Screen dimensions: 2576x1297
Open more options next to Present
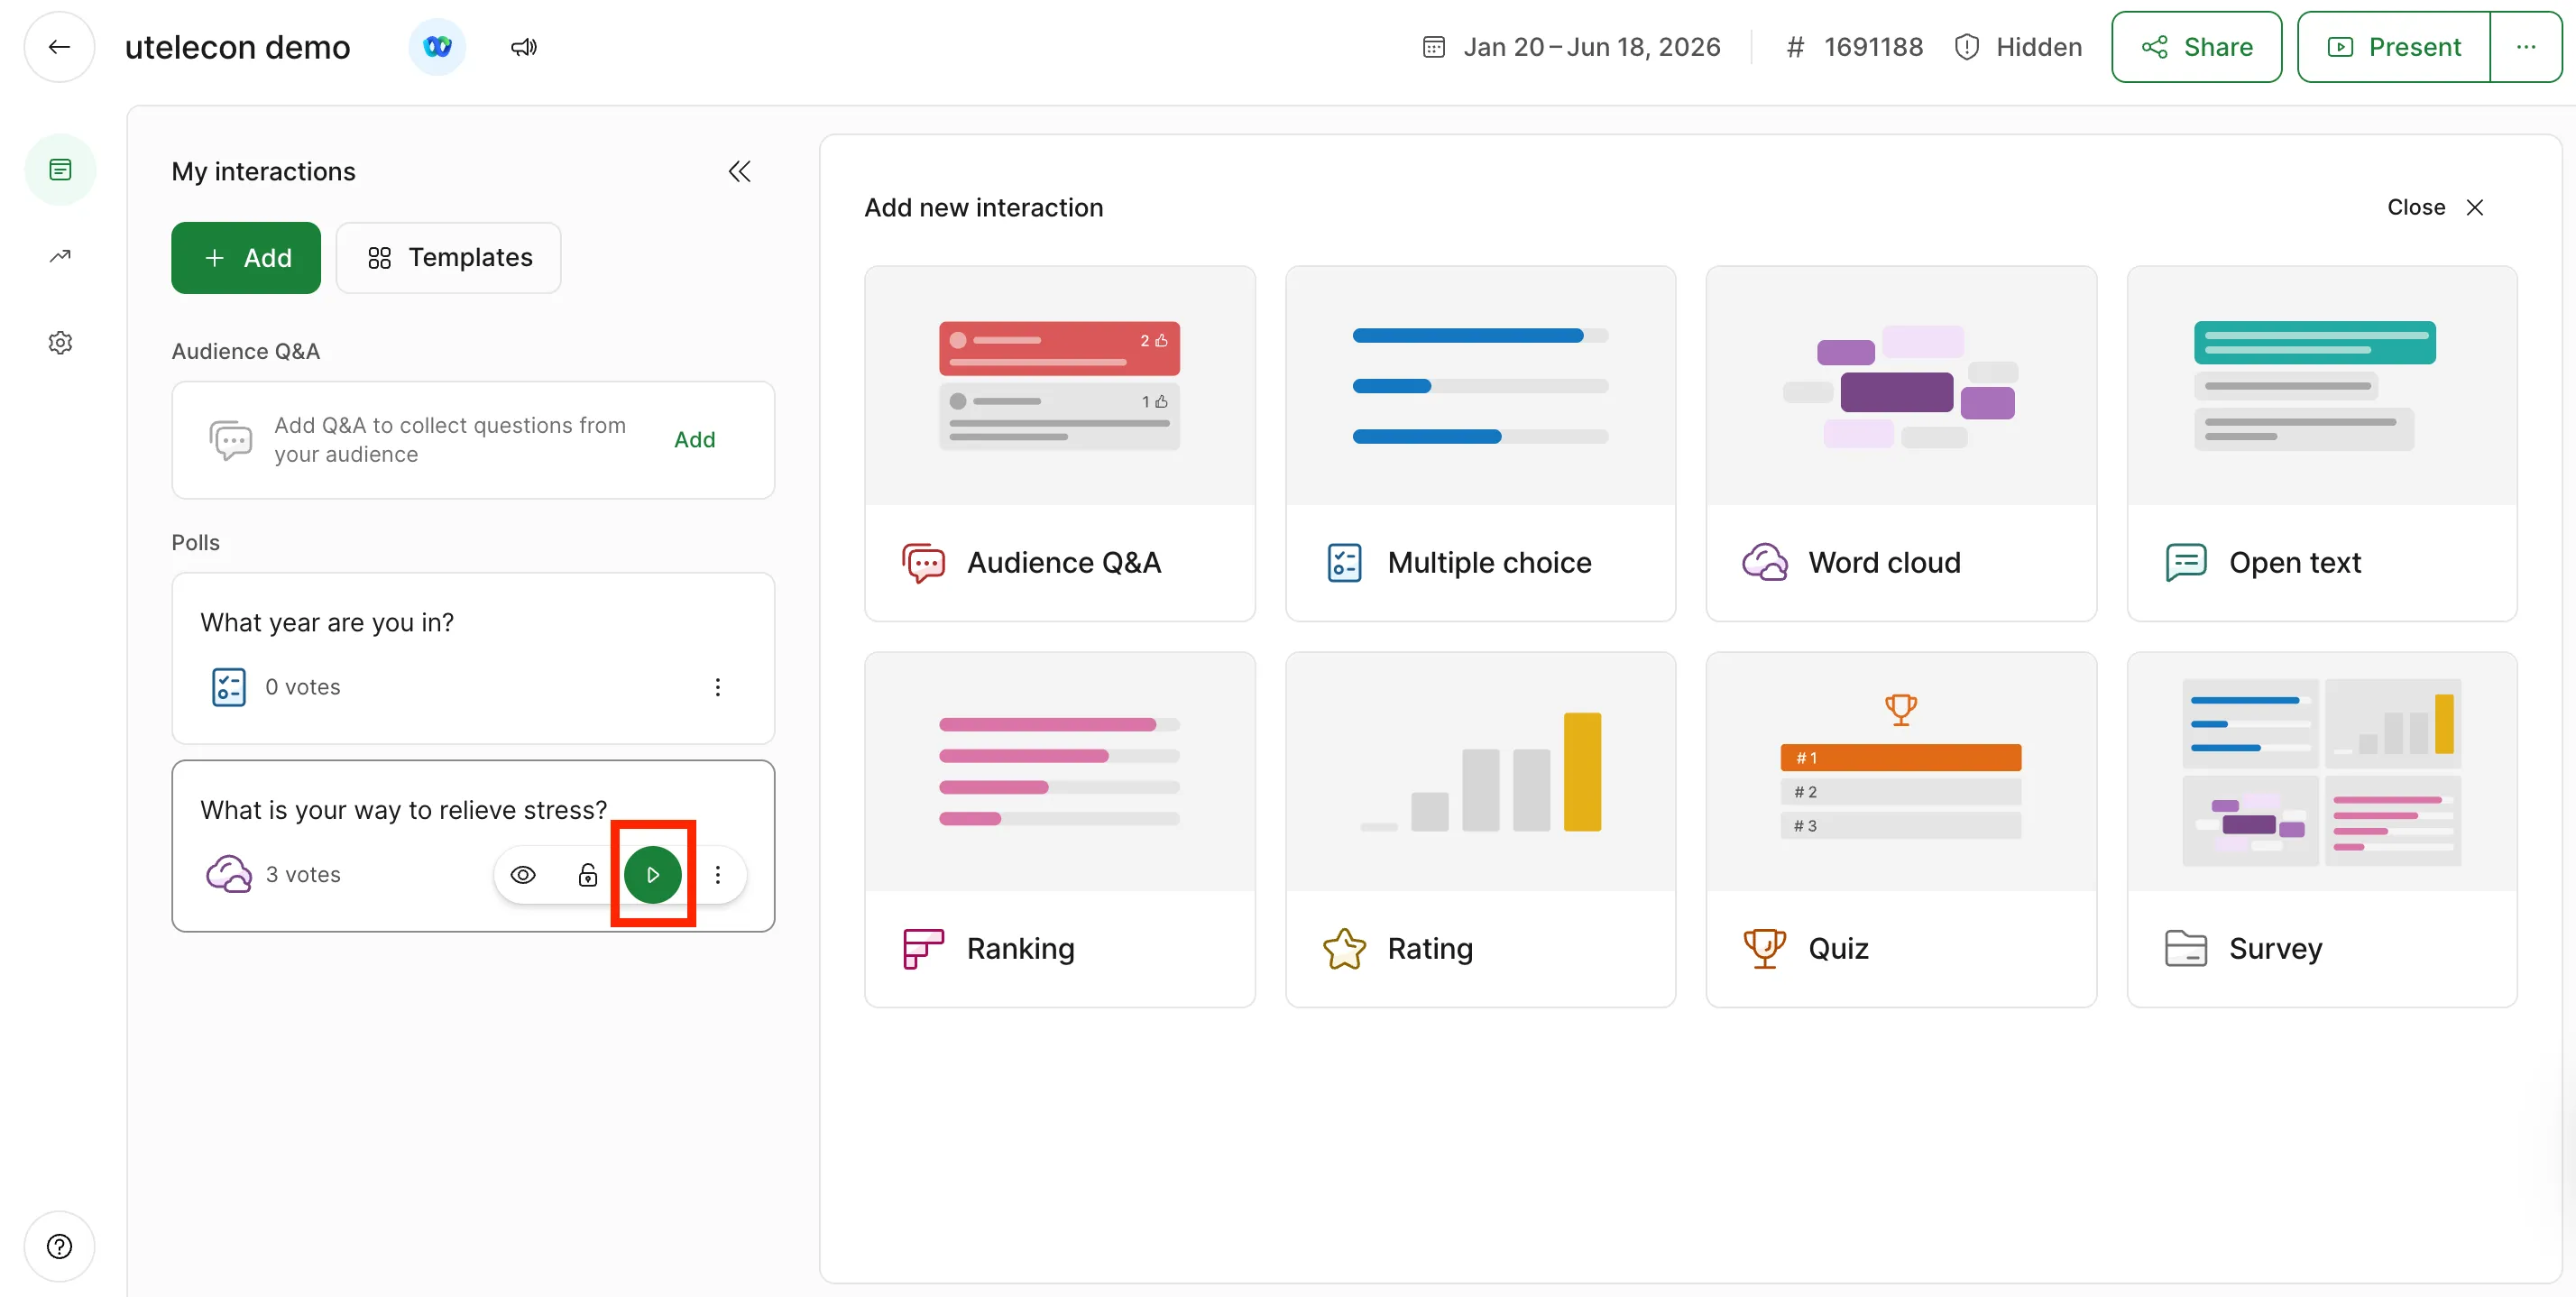(x=2525, y=47)
